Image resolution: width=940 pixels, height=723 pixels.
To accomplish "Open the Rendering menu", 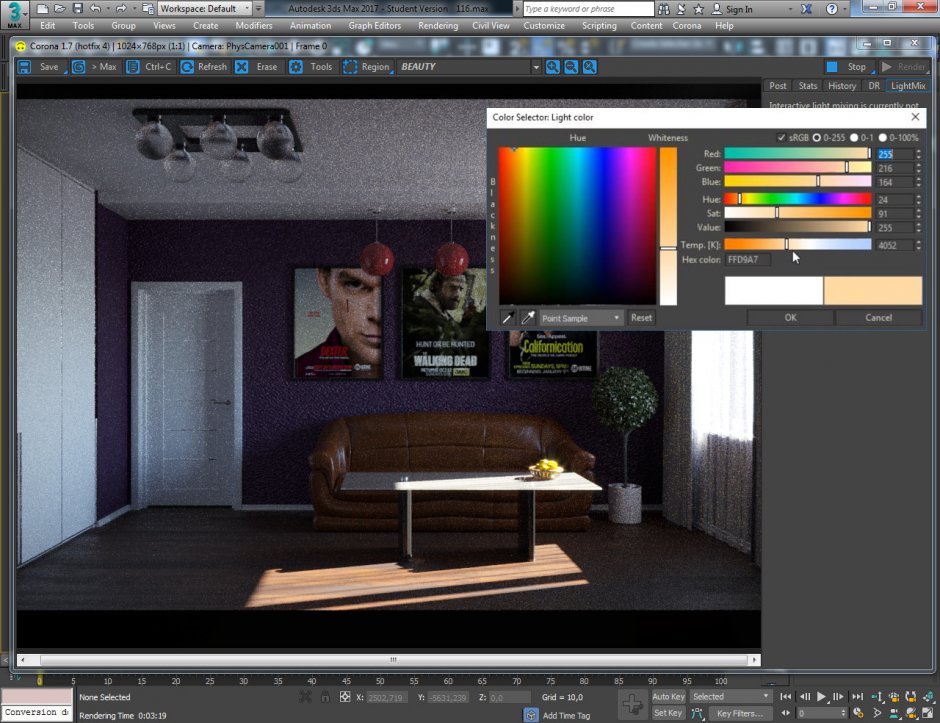I will (x=438, y=26).
